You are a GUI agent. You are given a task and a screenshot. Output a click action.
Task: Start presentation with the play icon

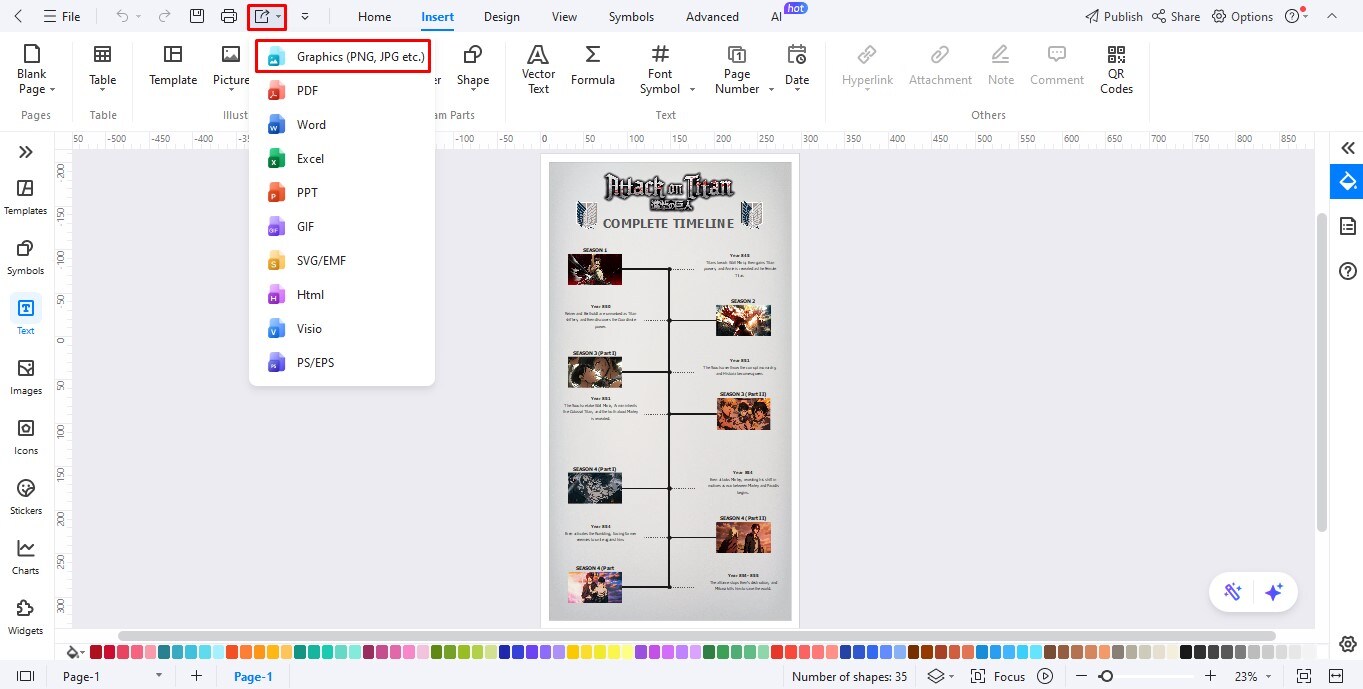point(1045,676)
